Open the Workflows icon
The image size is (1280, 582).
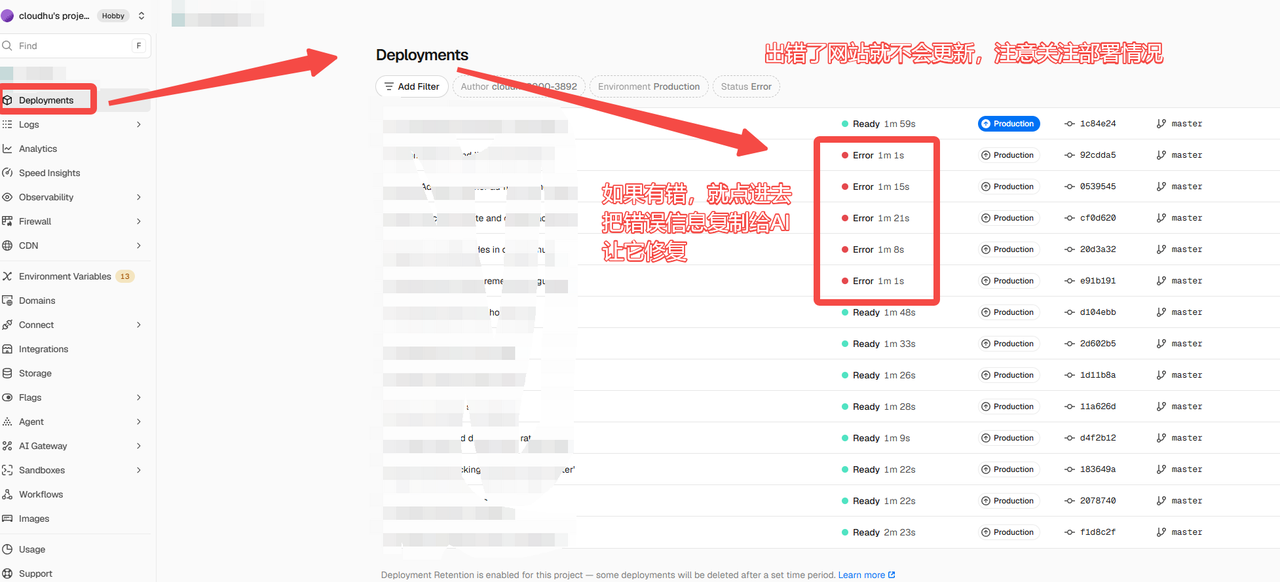pos(7,494)
